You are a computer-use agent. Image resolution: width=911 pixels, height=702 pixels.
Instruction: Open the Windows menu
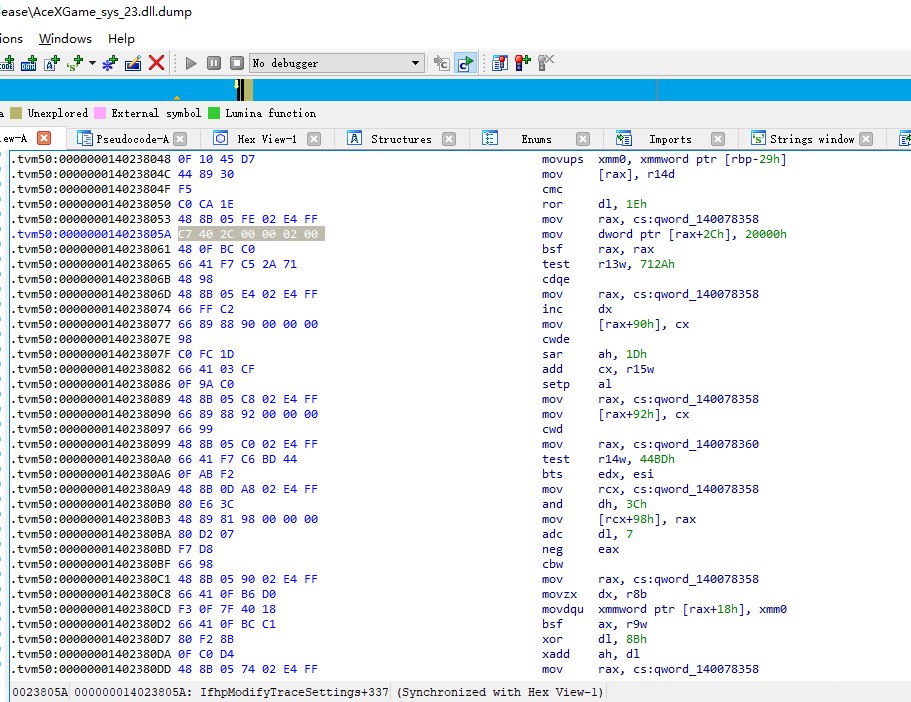pyautogui.click(x=65, y=39)
